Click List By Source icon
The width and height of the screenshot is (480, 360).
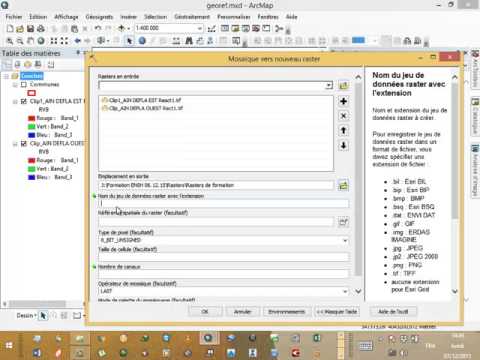coord(17,64)
